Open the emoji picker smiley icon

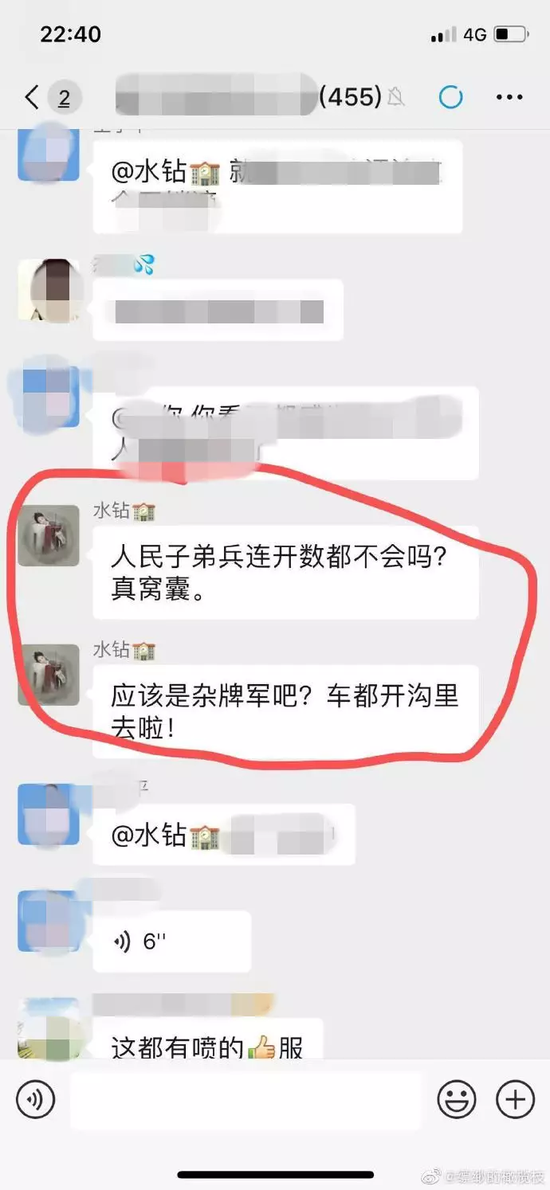pyautogui.click(x=457, y=1099)
